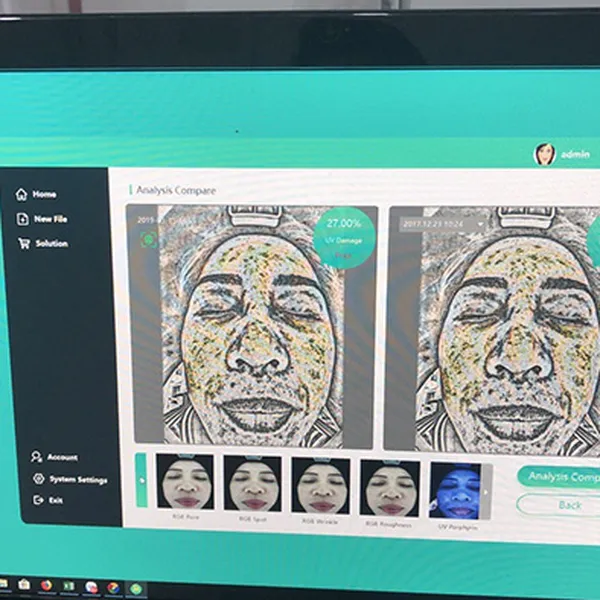Click the green face-scan icon on left image

149,238
